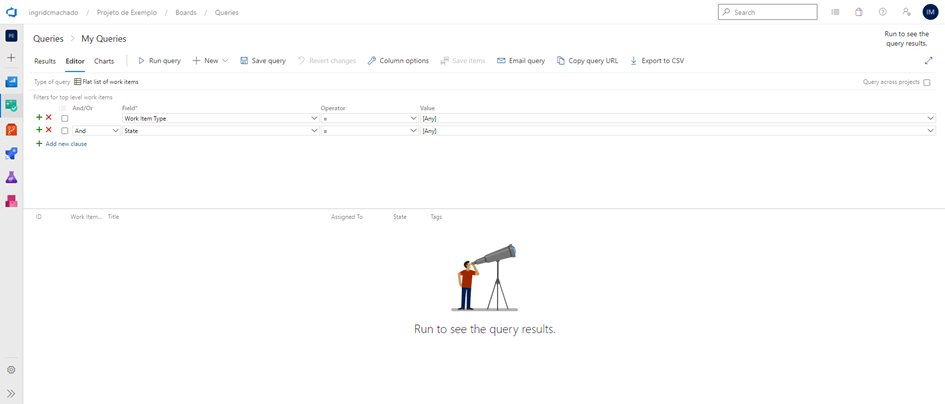Viewport: 945px width, 404px height.
Task: Click Run query button
Action: (x=159, y=60)
